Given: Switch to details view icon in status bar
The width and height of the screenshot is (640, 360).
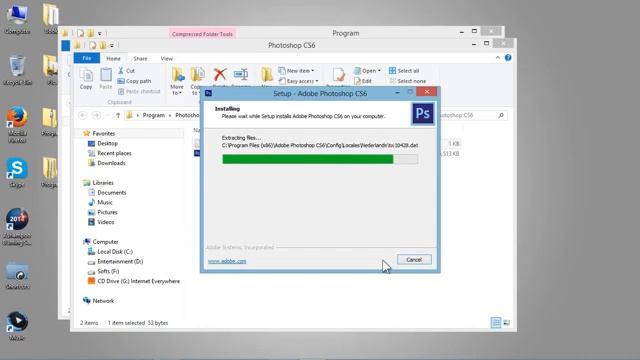Looking at the screenshot, I should (496, 323).
